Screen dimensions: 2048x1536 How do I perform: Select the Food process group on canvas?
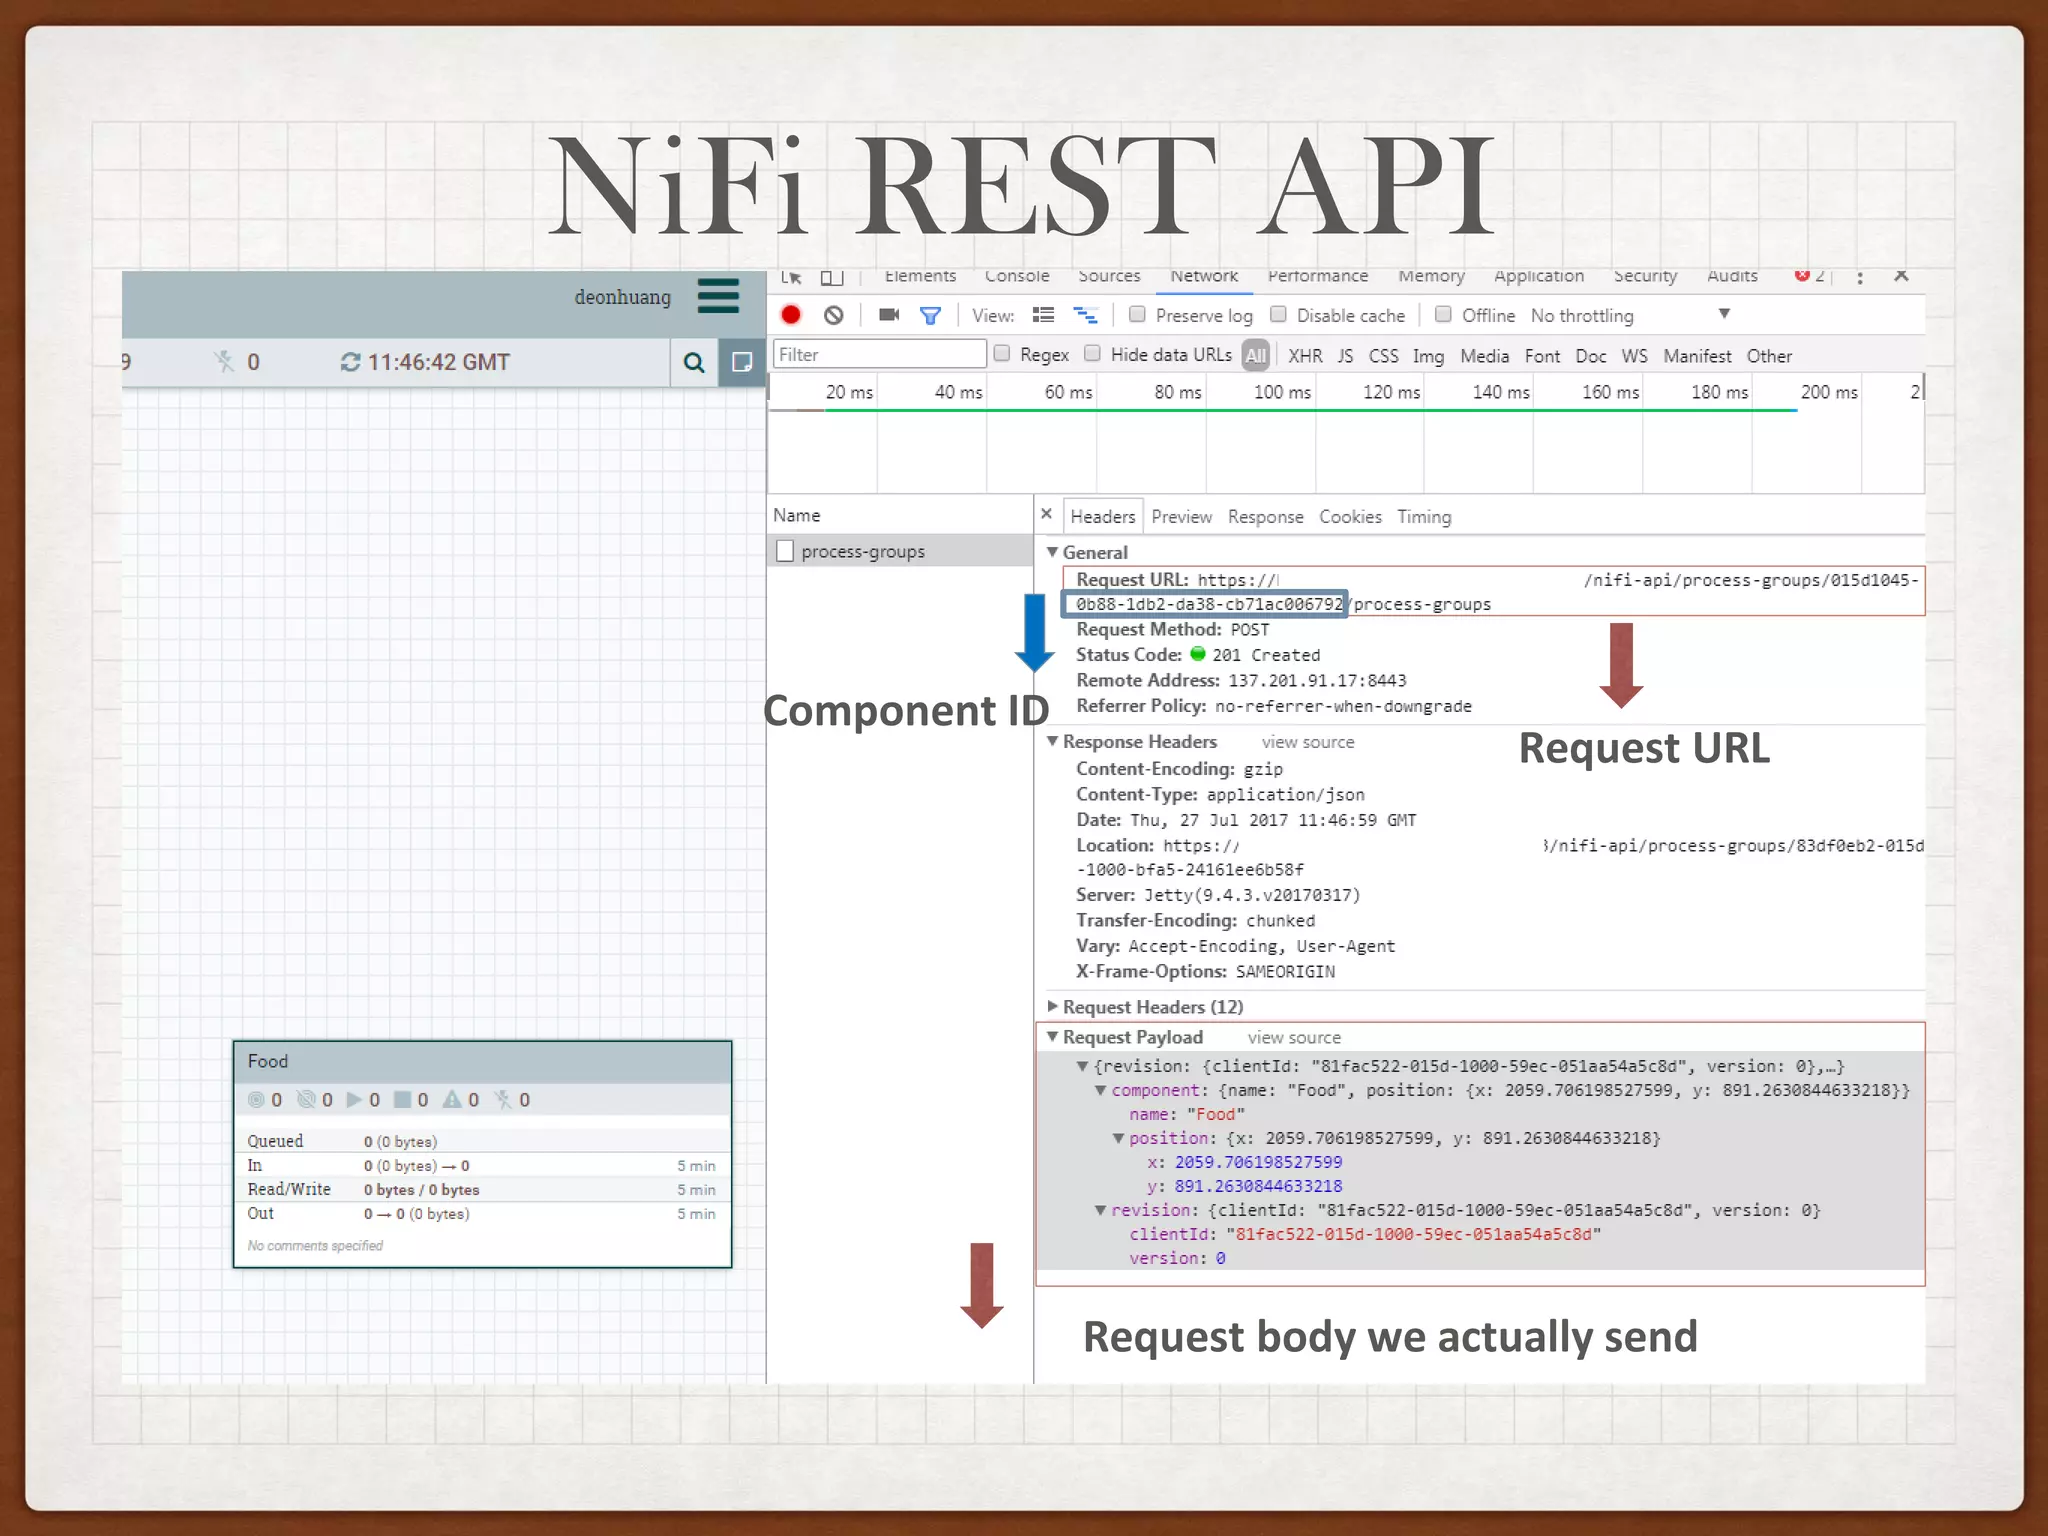[x=483, y=1155]
